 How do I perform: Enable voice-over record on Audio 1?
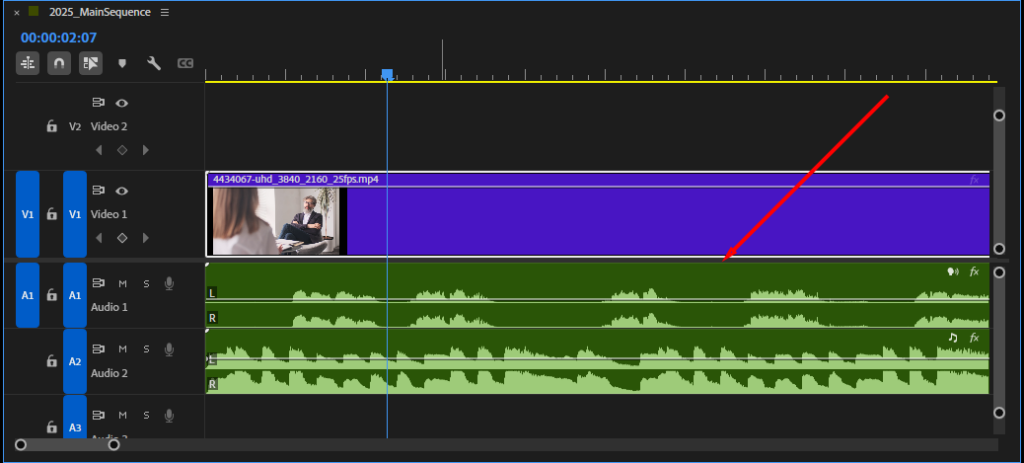169,283
